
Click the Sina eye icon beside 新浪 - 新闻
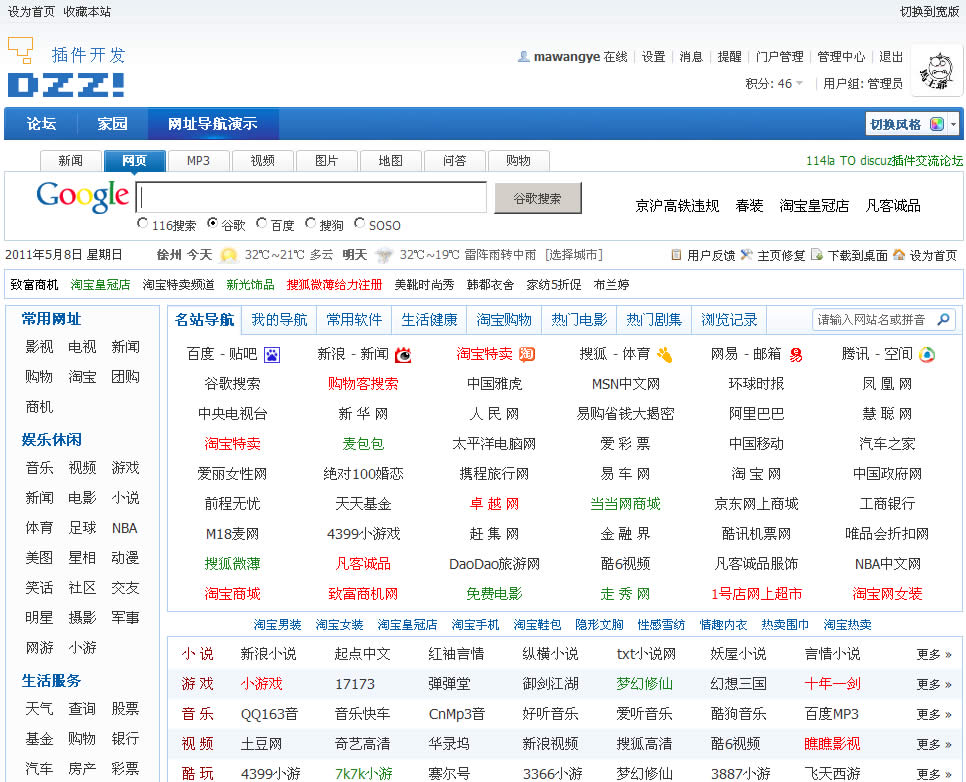(403, 355)
